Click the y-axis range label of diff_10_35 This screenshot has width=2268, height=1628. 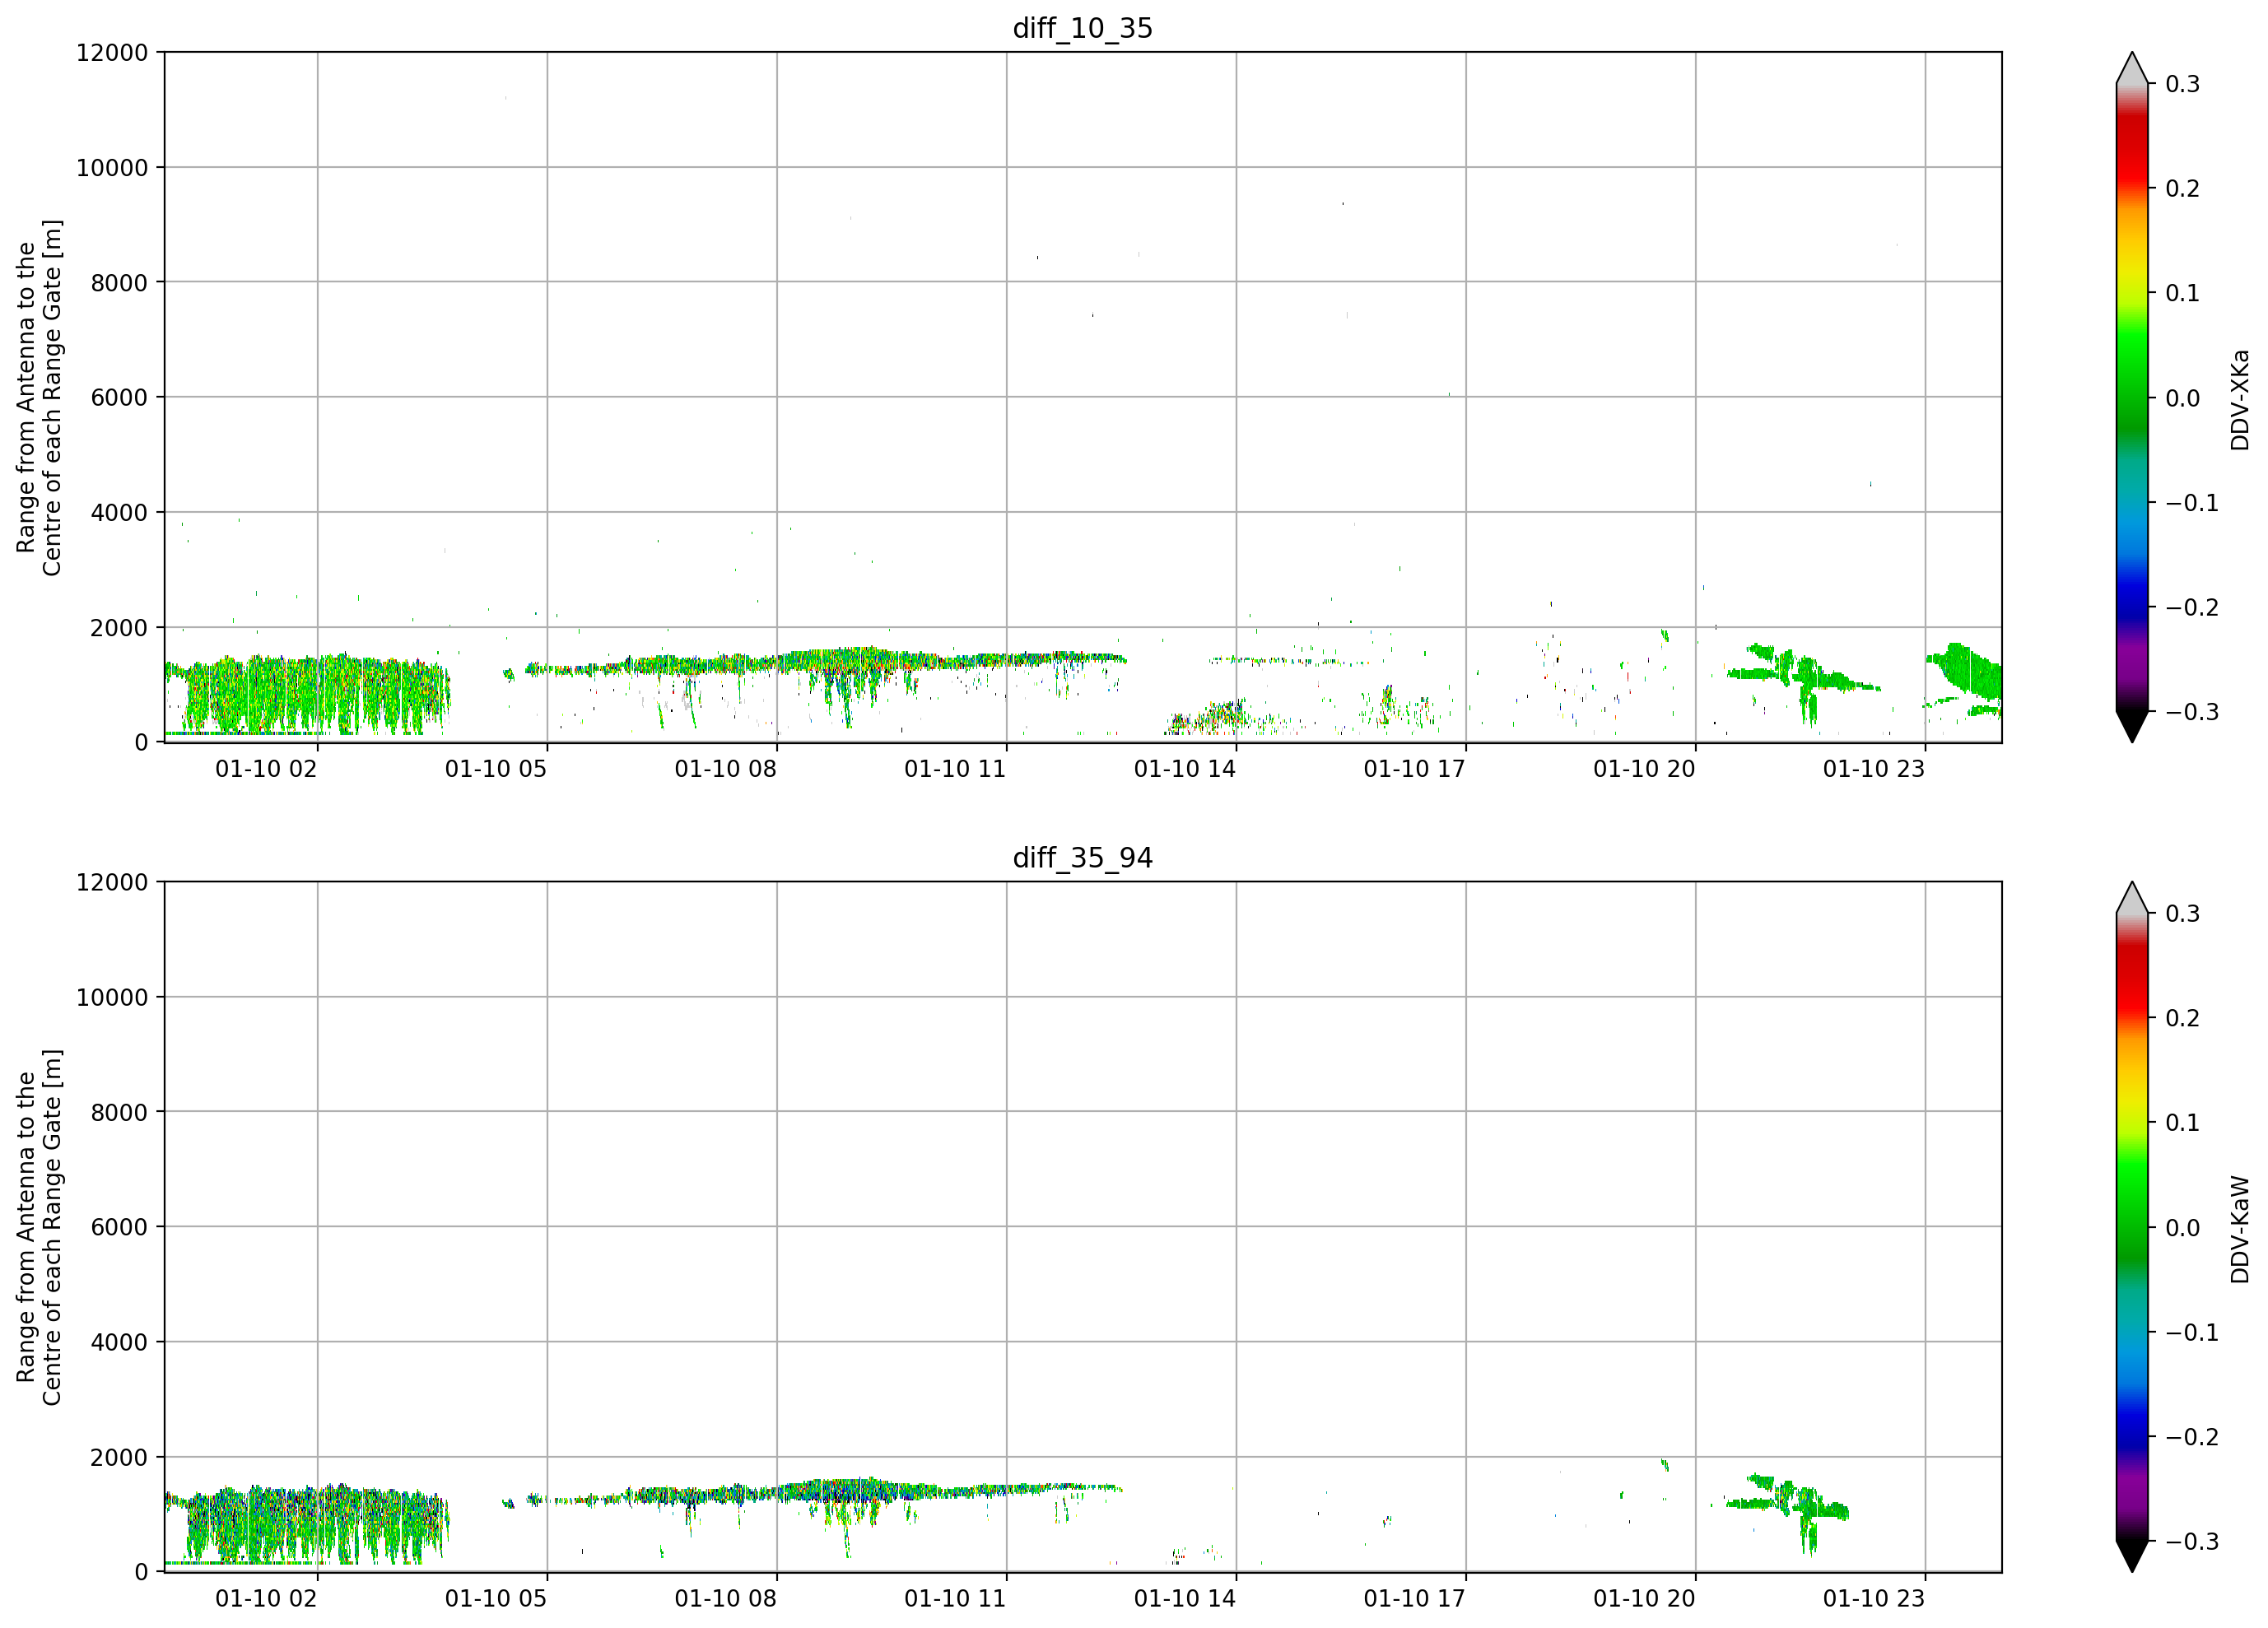(39, 398)
